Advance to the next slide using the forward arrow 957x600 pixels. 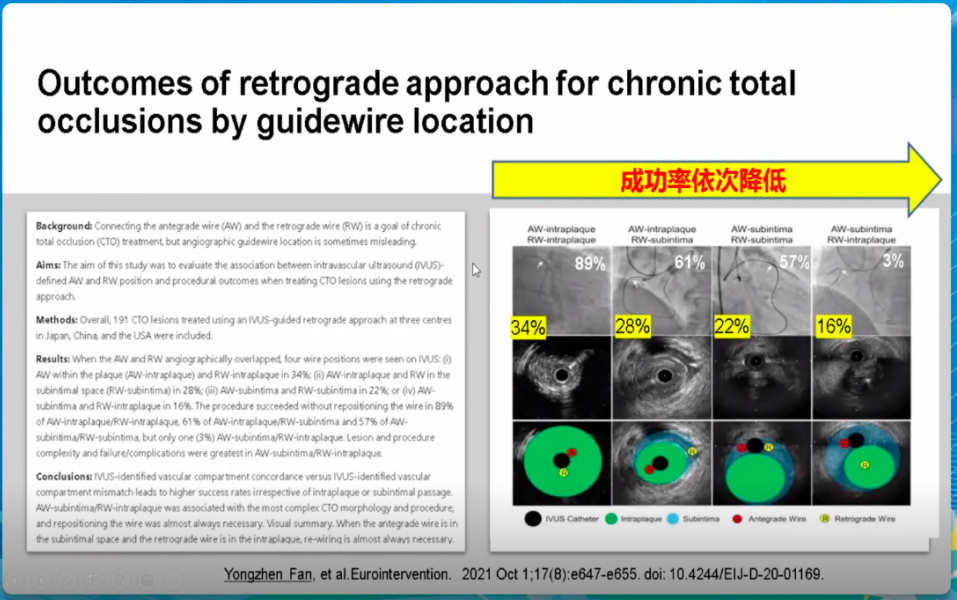(x=42, y=579)
